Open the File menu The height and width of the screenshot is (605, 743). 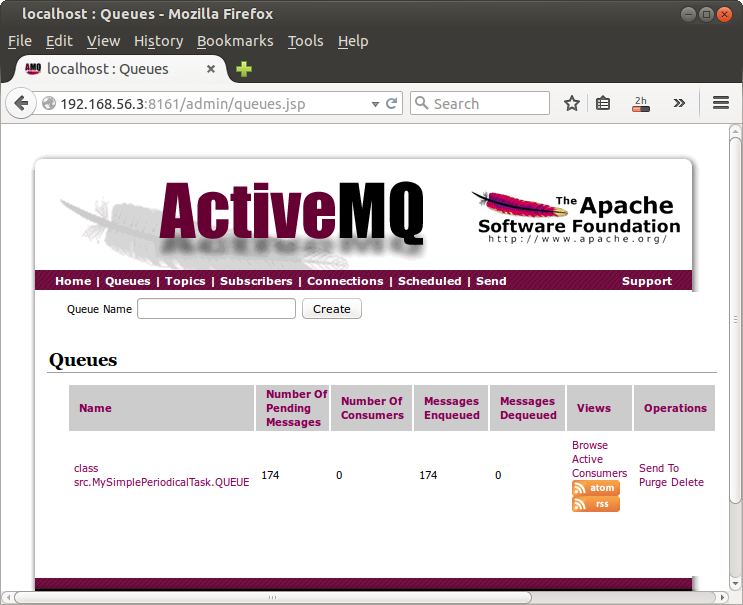tap(20, 41)
